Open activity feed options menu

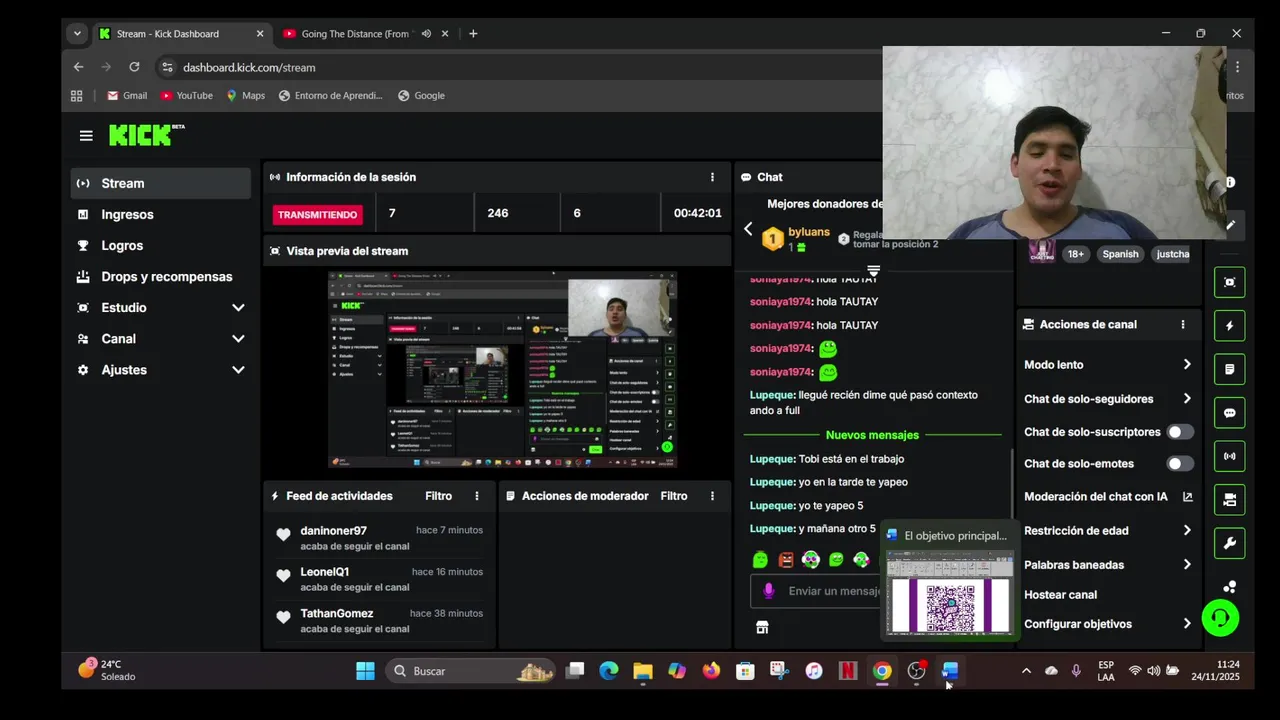477,496
